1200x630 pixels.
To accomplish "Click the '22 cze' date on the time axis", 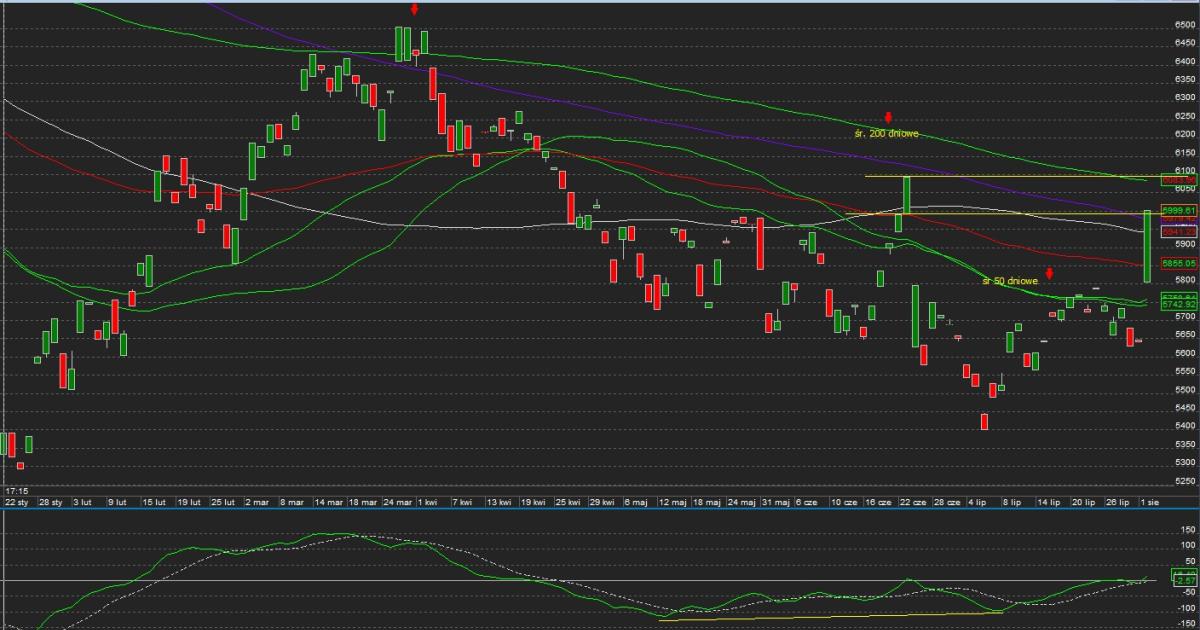I will click(x=912, y=502).
